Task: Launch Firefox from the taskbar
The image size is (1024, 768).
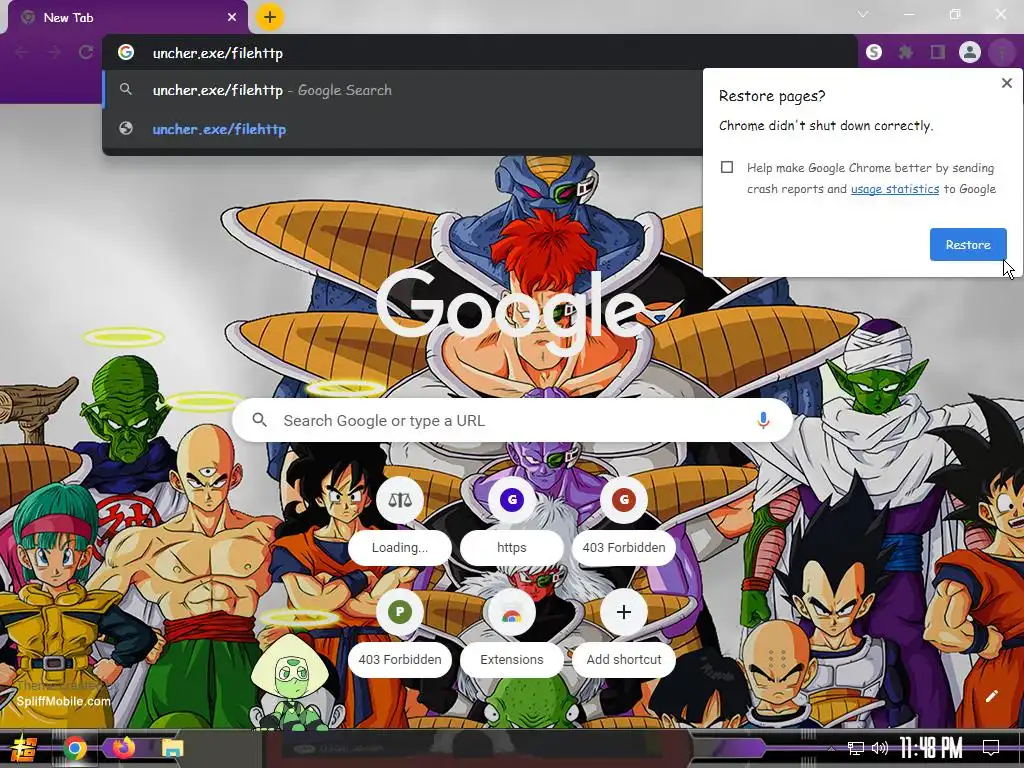Action: (x=123, y=748)
